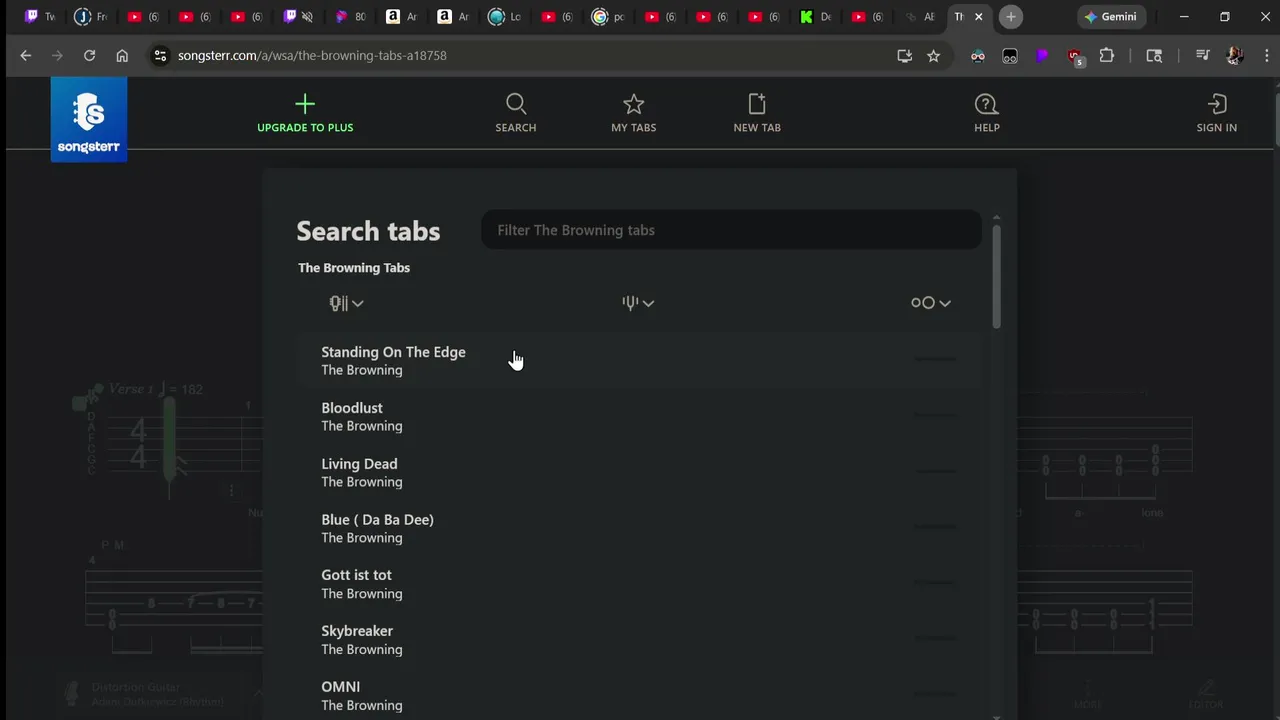Click 'MY TABS' label text

point(633,128)
